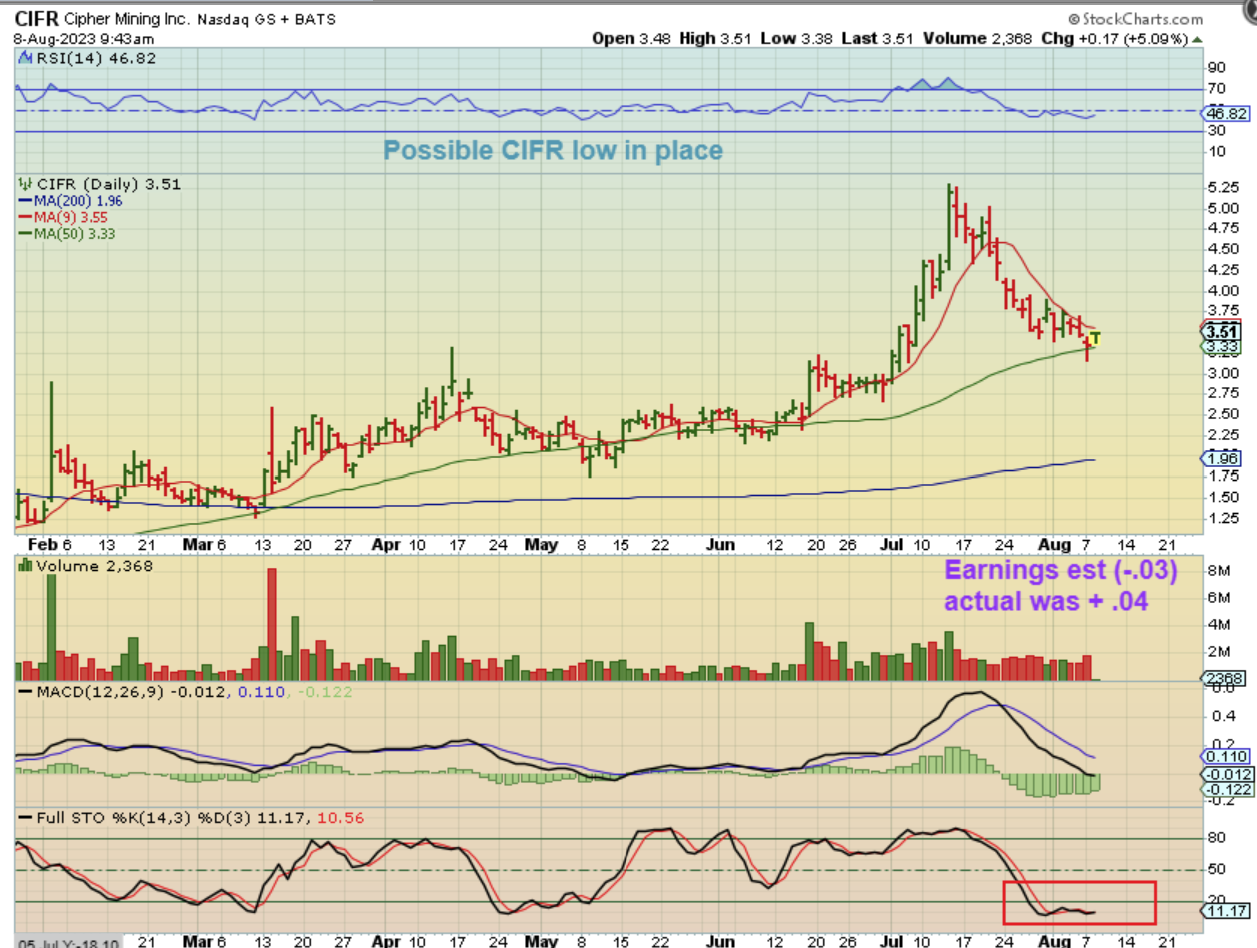Click the "Chg +0.17 (+5.09%)" change value
1257x948 pixels.
point(1124,39)
